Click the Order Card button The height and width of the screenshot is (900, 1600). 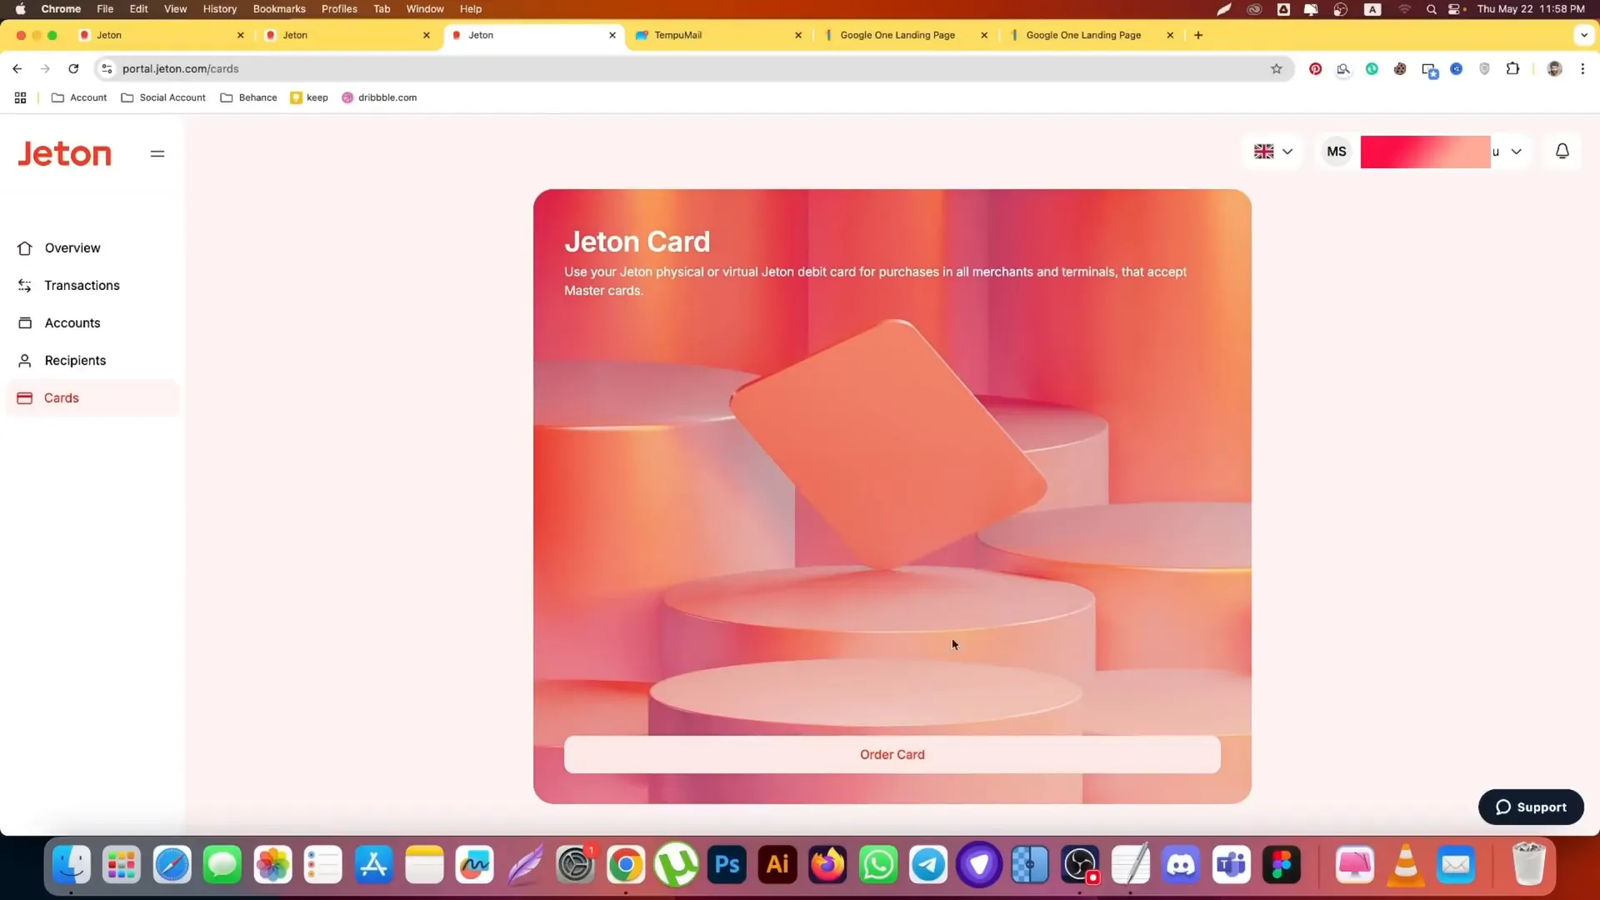(x=892, y=755)
